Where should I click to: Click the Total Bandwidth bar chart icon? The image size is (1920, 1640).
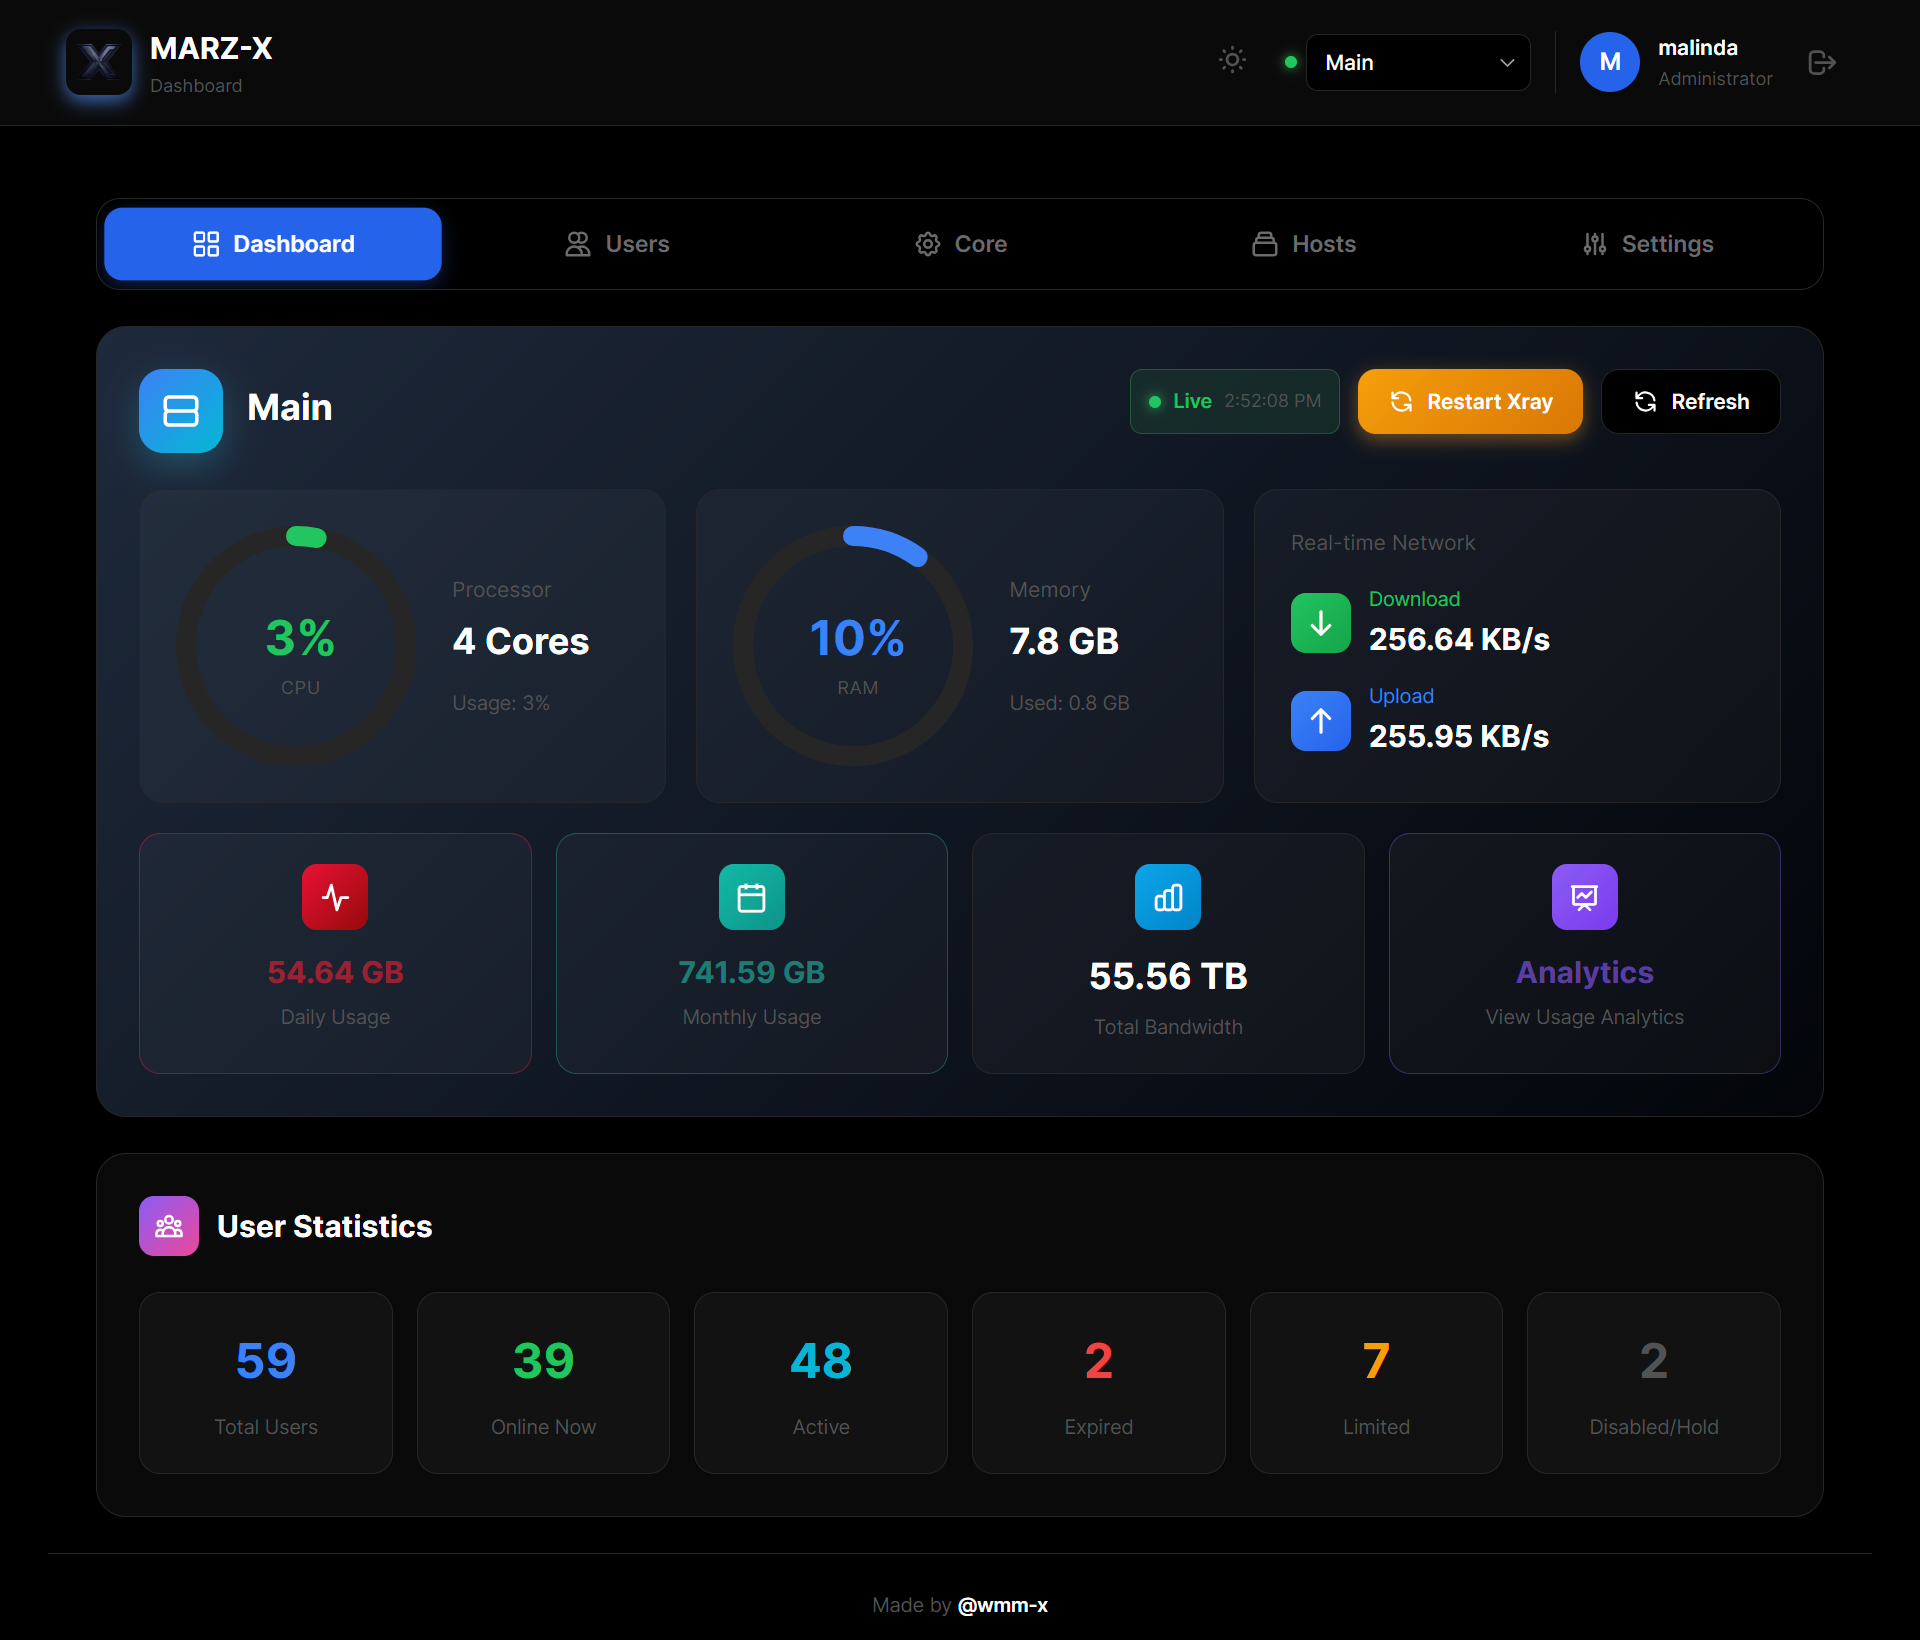[1167, 897]
